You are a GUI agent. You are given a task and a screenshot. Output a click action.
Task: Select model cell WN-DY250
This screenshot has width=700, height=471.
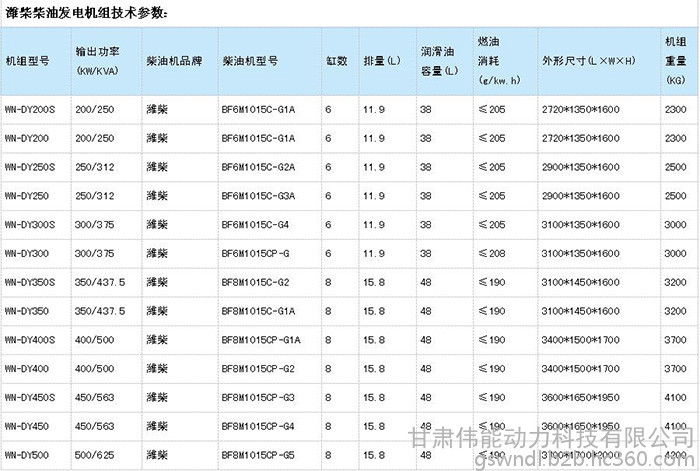(27, 196)
